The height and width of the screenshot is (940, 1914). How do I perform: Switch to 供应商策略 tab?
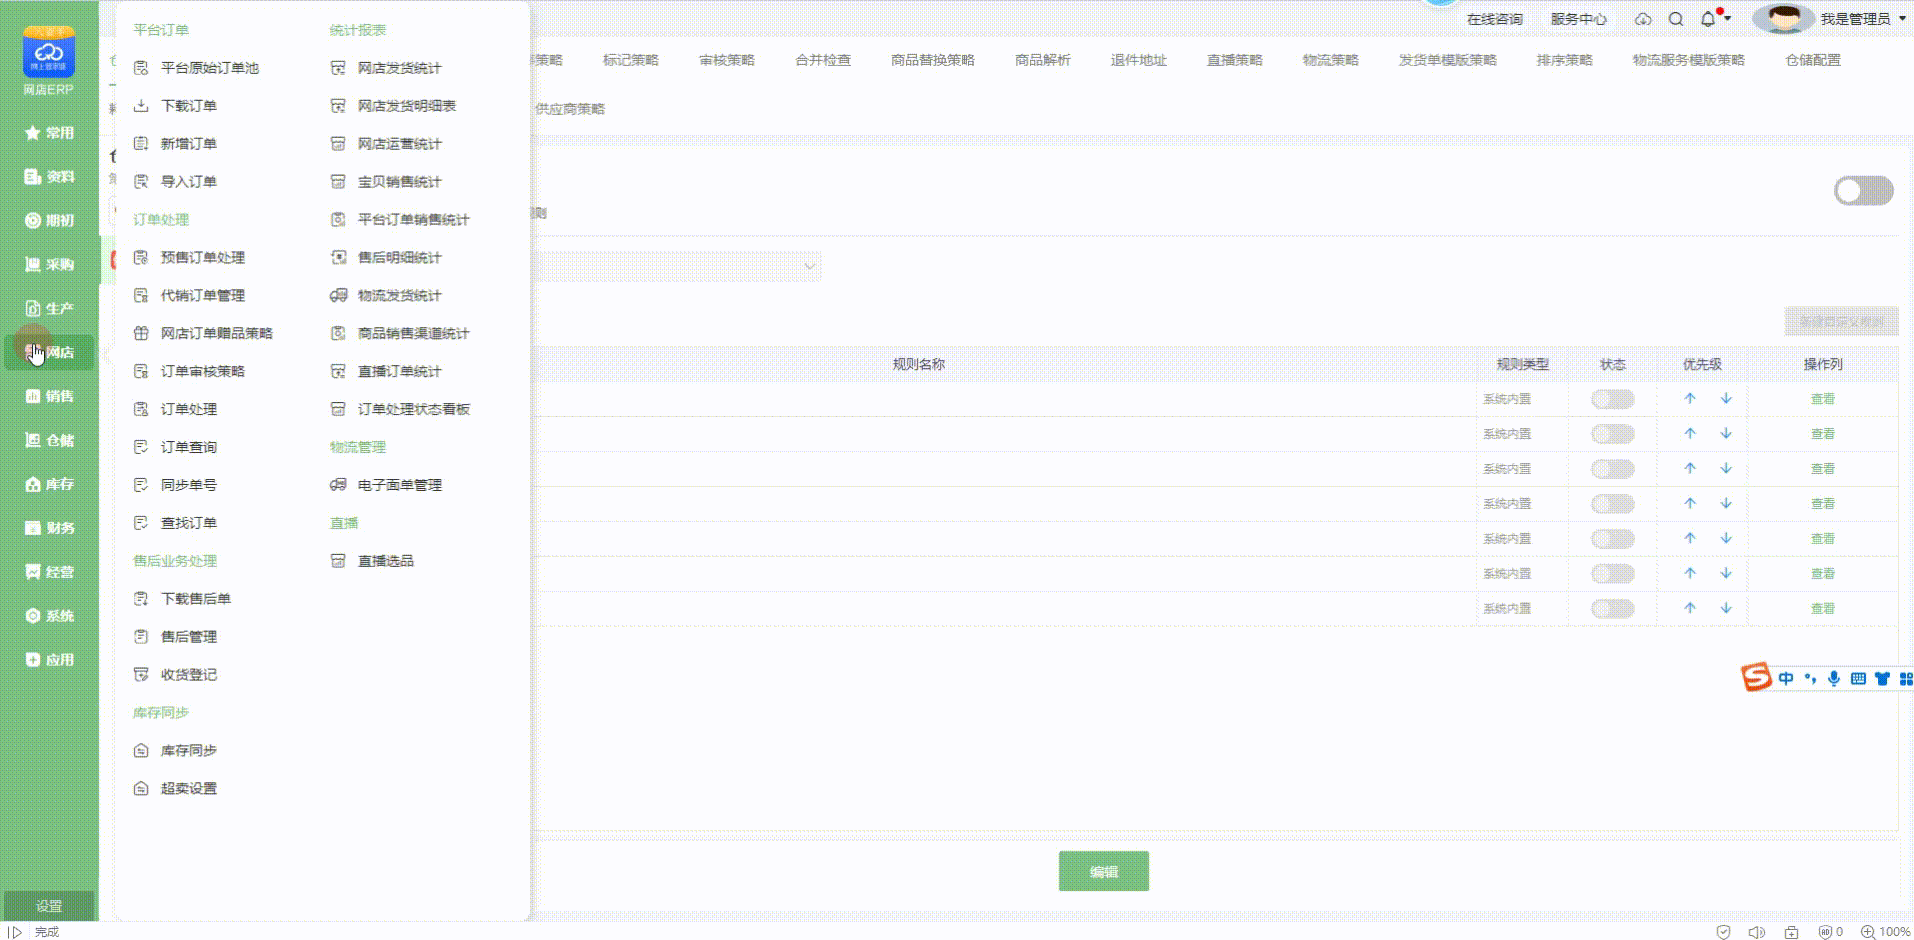pos(570,109)
